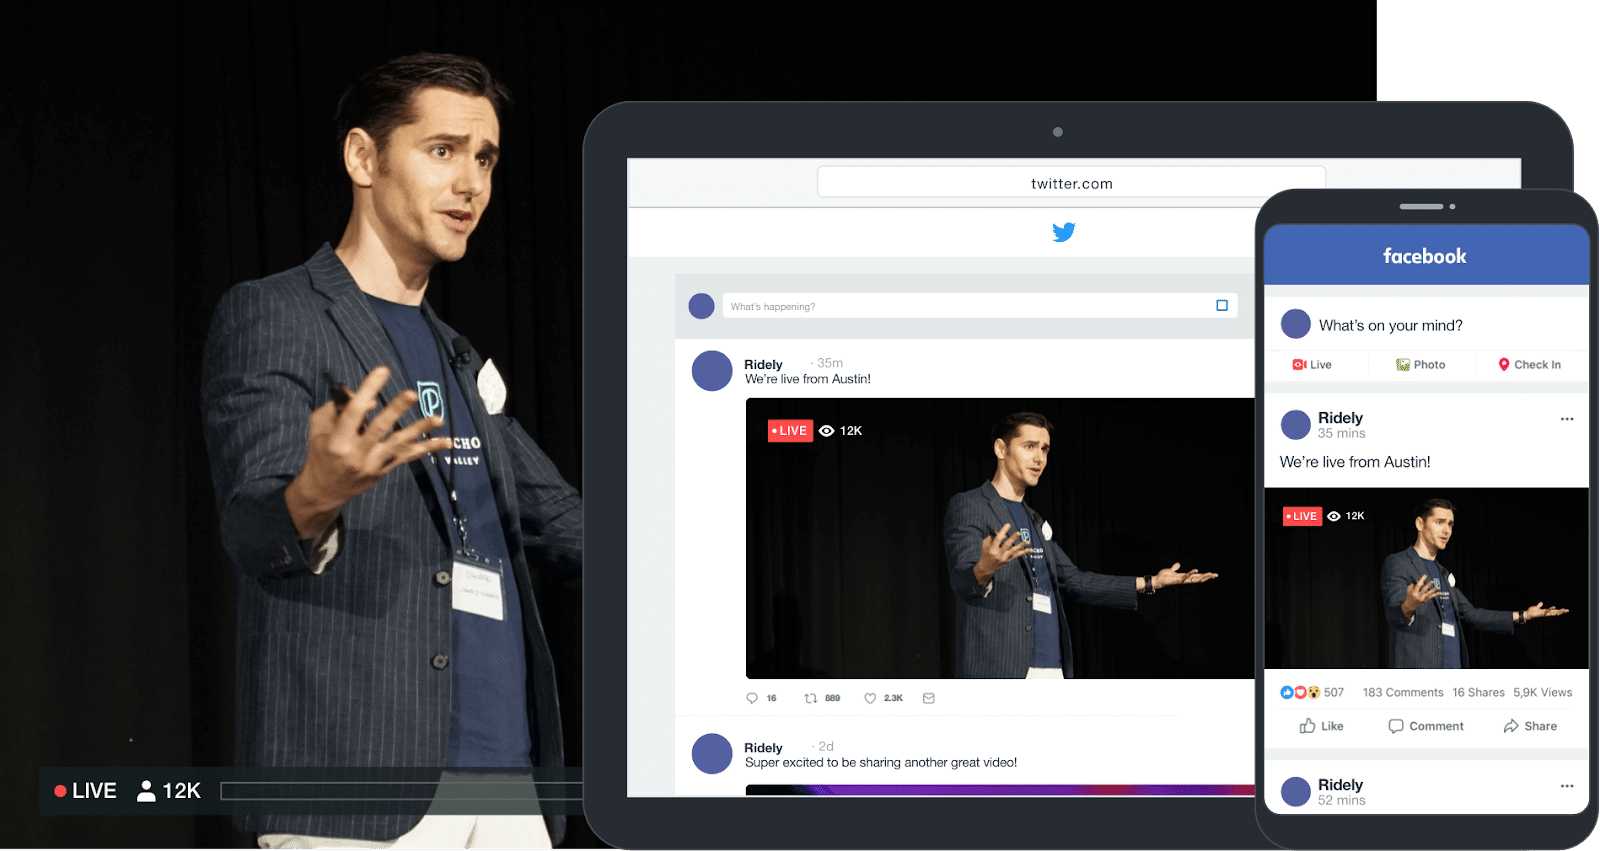Play the Twitter live video thumbnail
Viewport: 1600px width, 851px height.
[x=1000, y=538]
